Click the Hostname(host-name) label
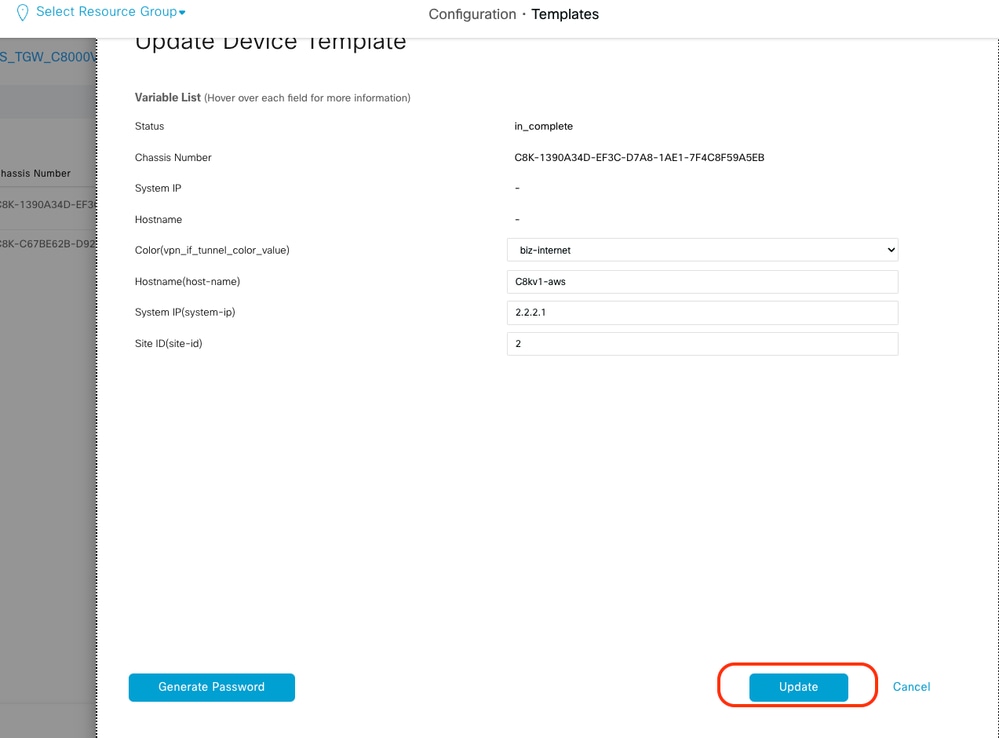Viewport: 999px width, 738px height. point(187,281)
